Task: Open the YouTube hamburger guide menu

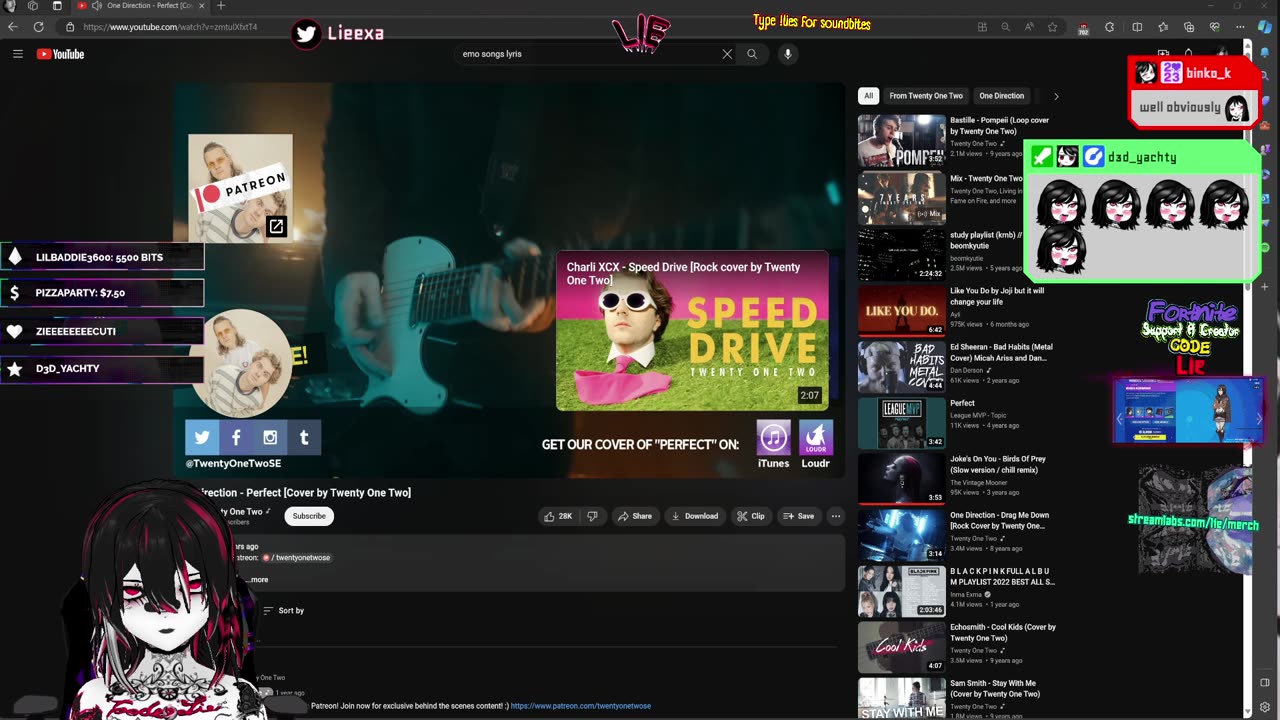Action: (17, 54)
